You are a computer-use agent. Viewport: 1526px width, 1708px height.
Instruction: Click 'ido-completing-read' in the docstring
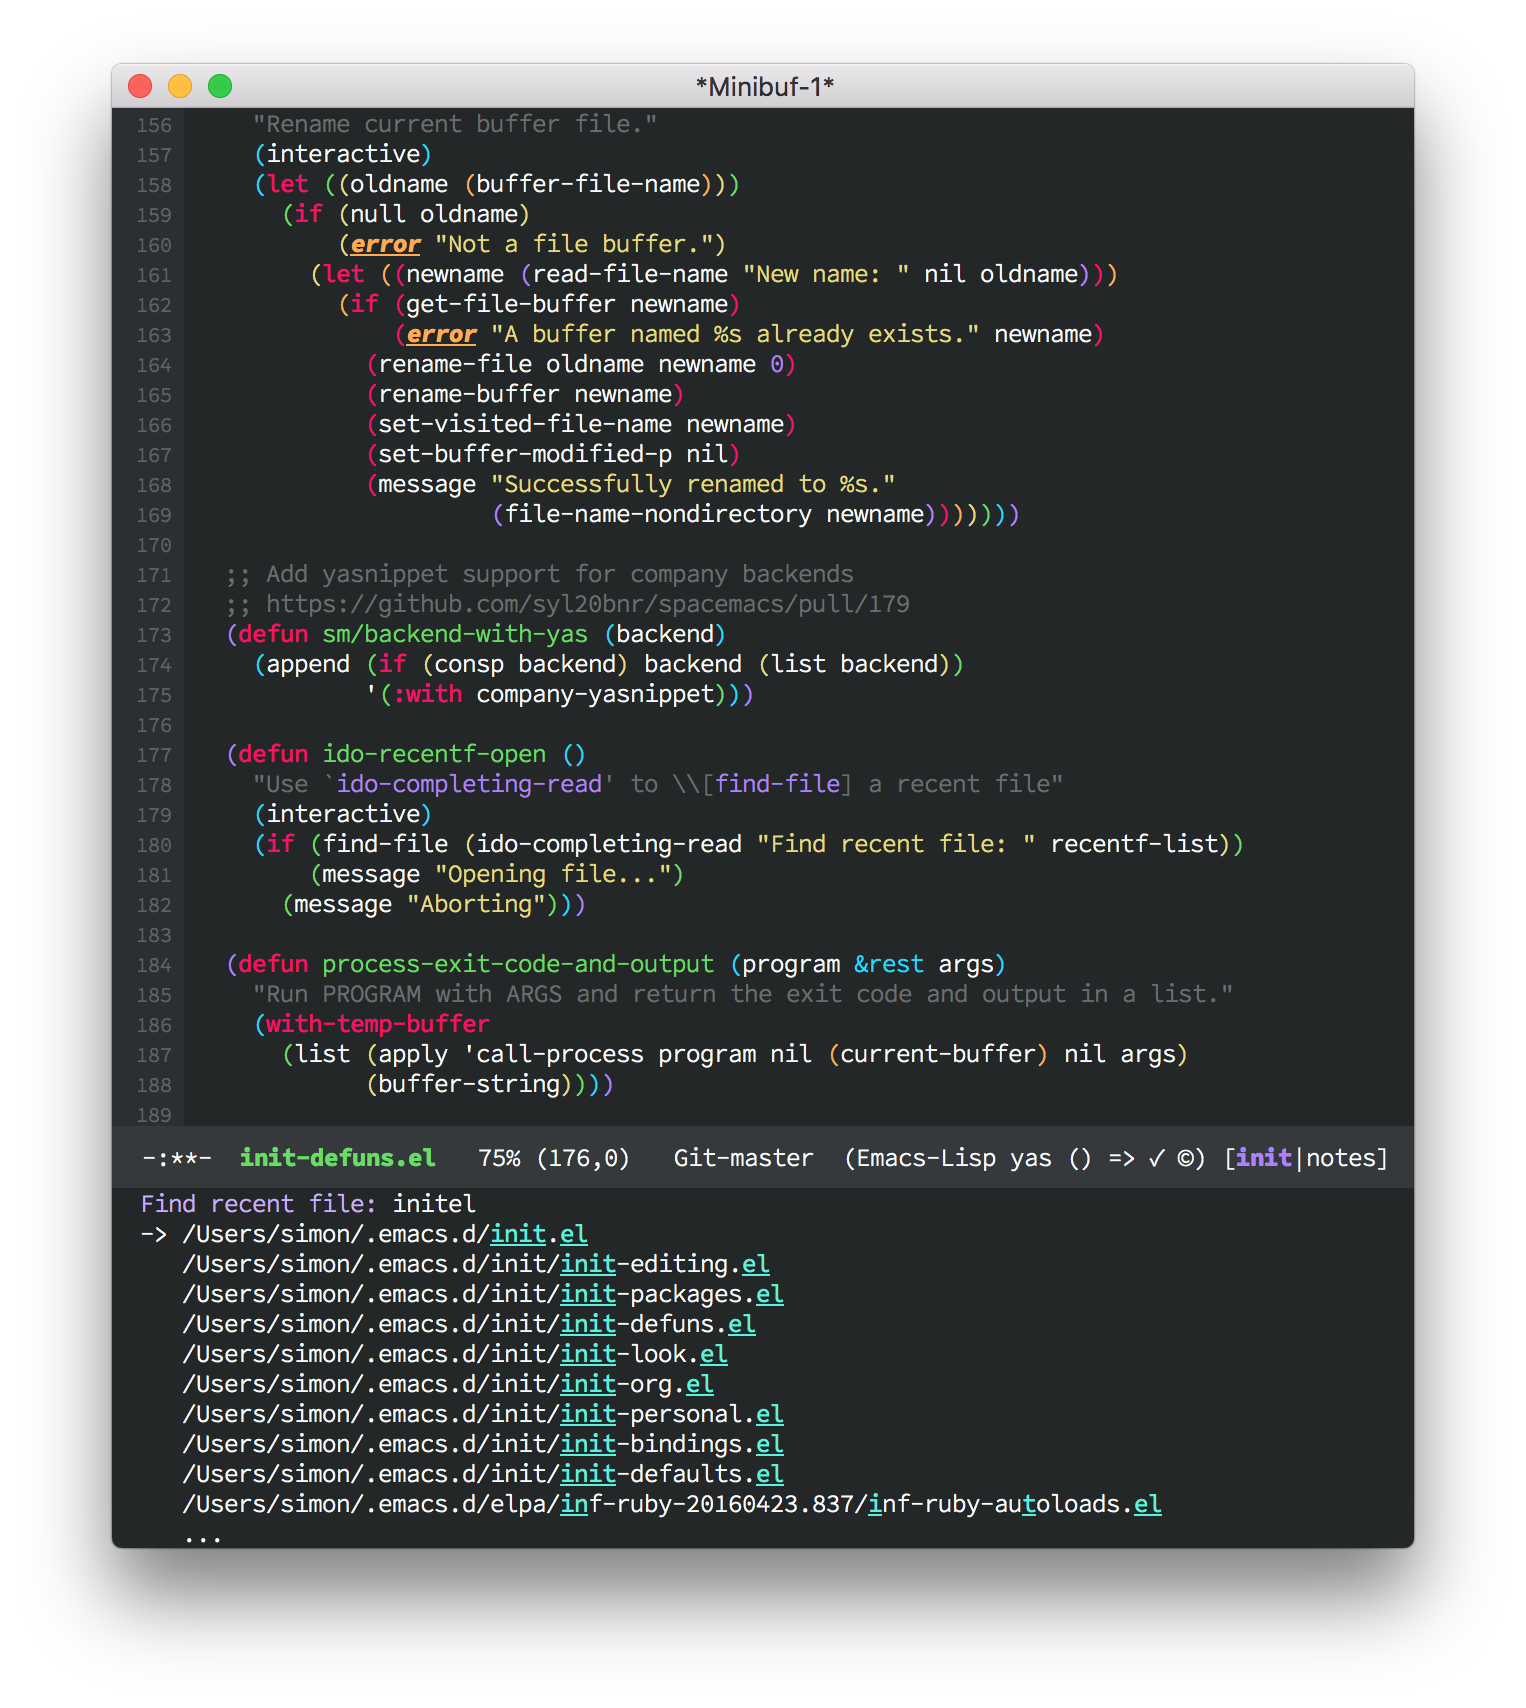(x=469, y=784)
